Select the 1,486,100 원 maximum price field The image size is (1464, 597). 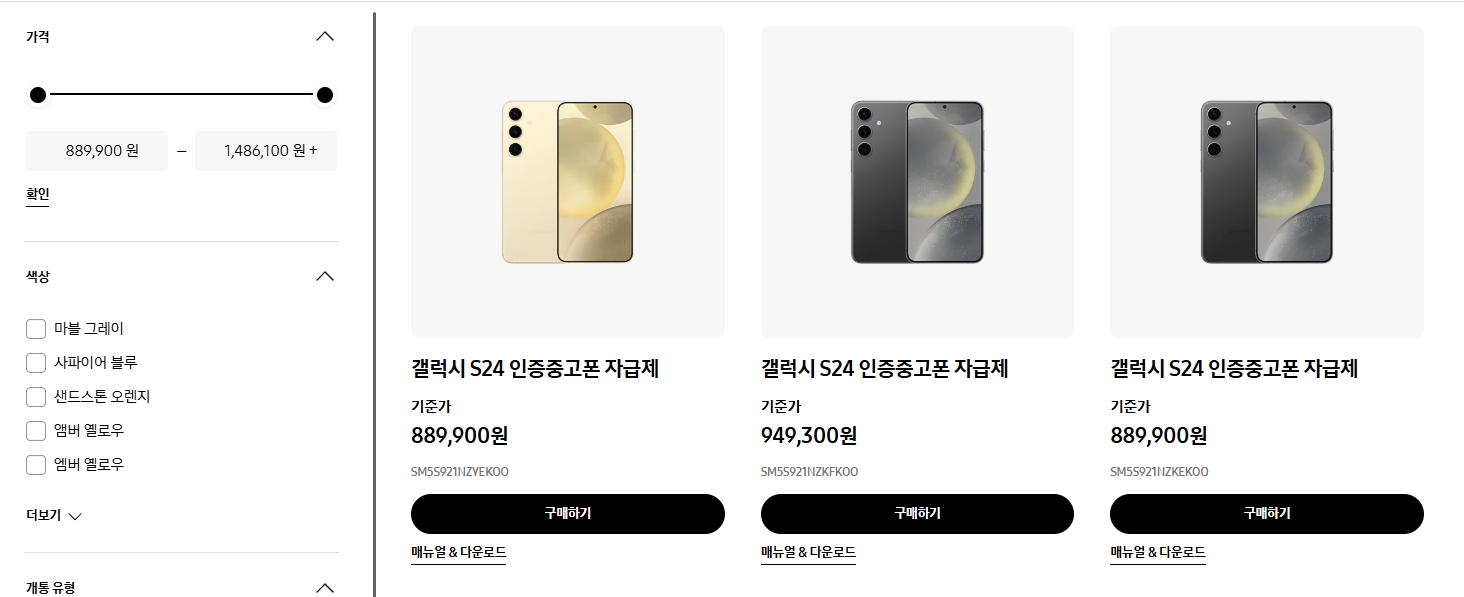click(x=266, y=151)
